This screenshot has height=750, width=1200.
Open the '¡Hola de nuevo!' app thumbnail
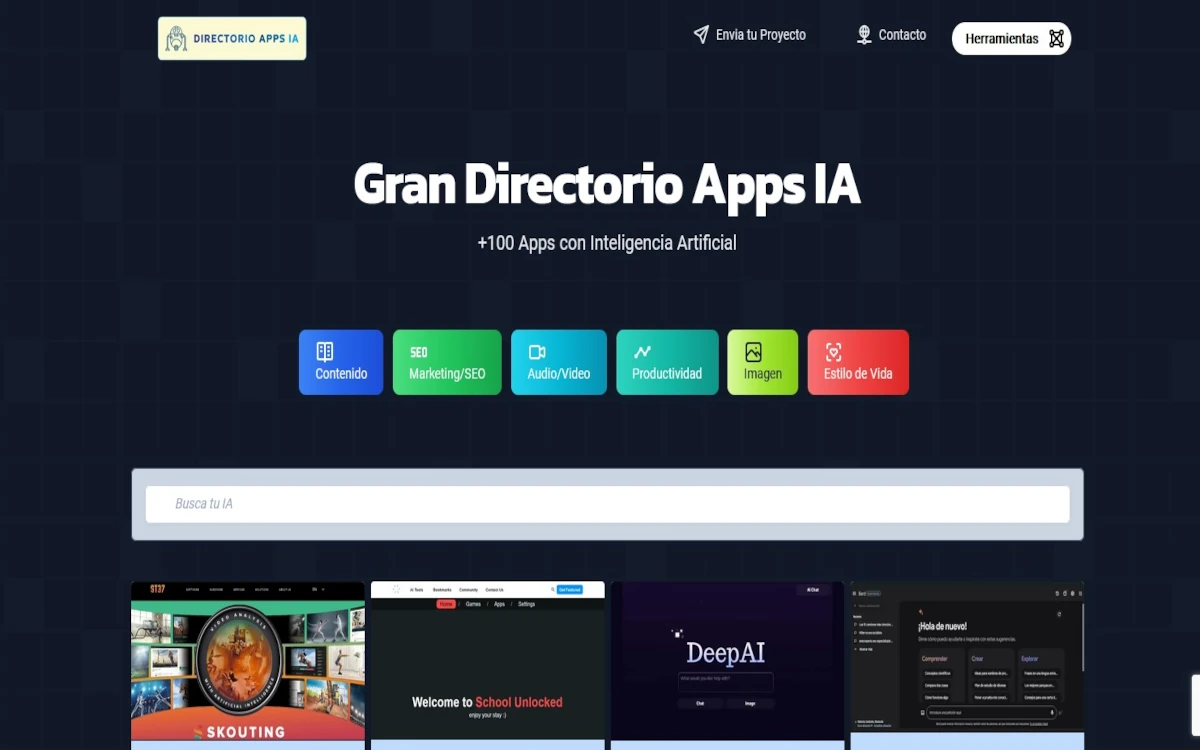[967, 661]
